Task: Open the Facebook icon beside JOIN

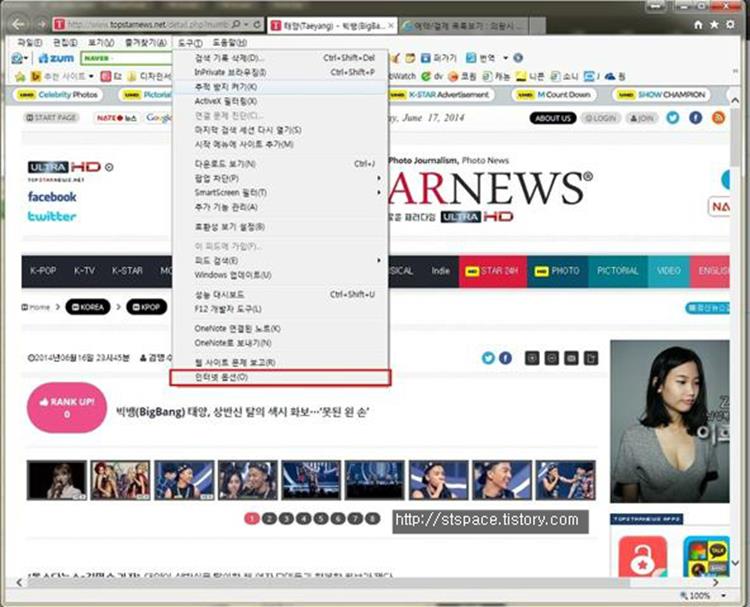Action: 695,118
